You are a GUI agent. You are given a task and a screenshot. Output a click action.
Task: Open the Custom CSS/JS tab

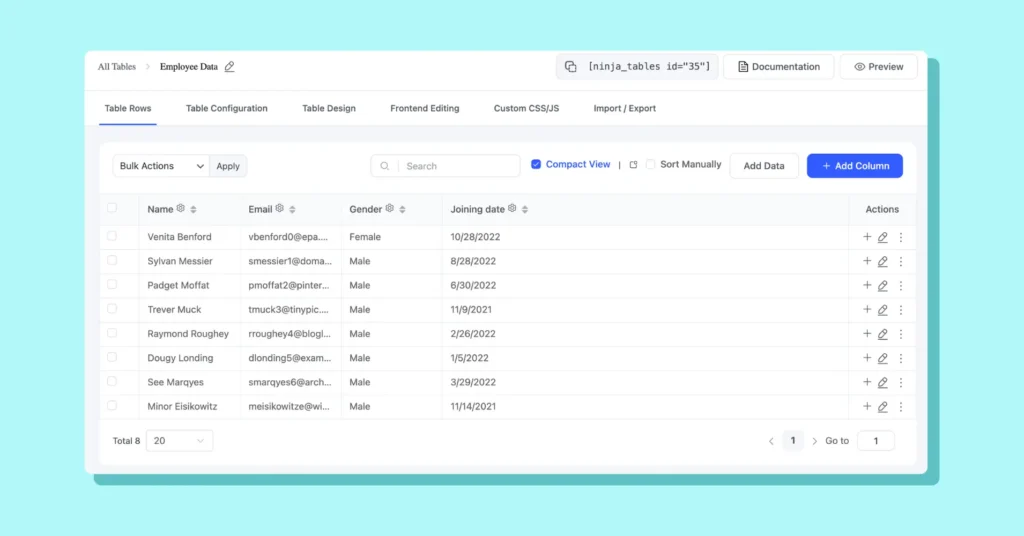click(526, 108)
